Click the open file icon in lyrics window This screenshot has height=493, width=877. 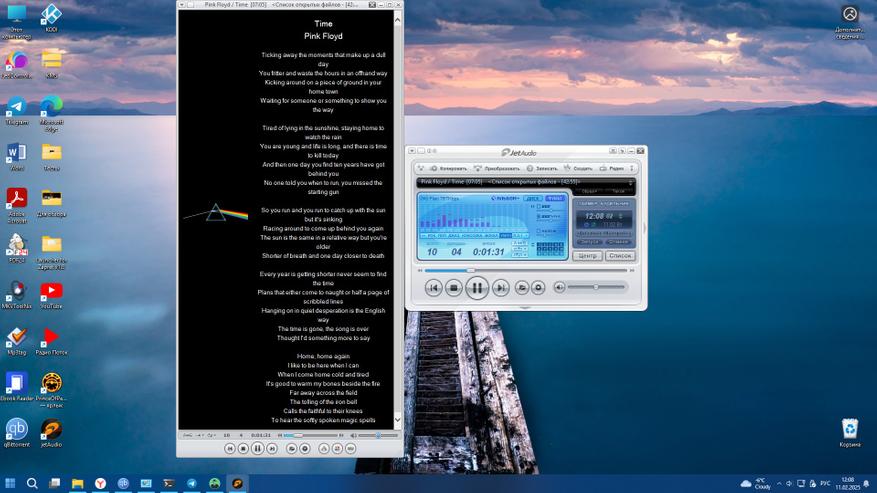click(x=291, y=448)
